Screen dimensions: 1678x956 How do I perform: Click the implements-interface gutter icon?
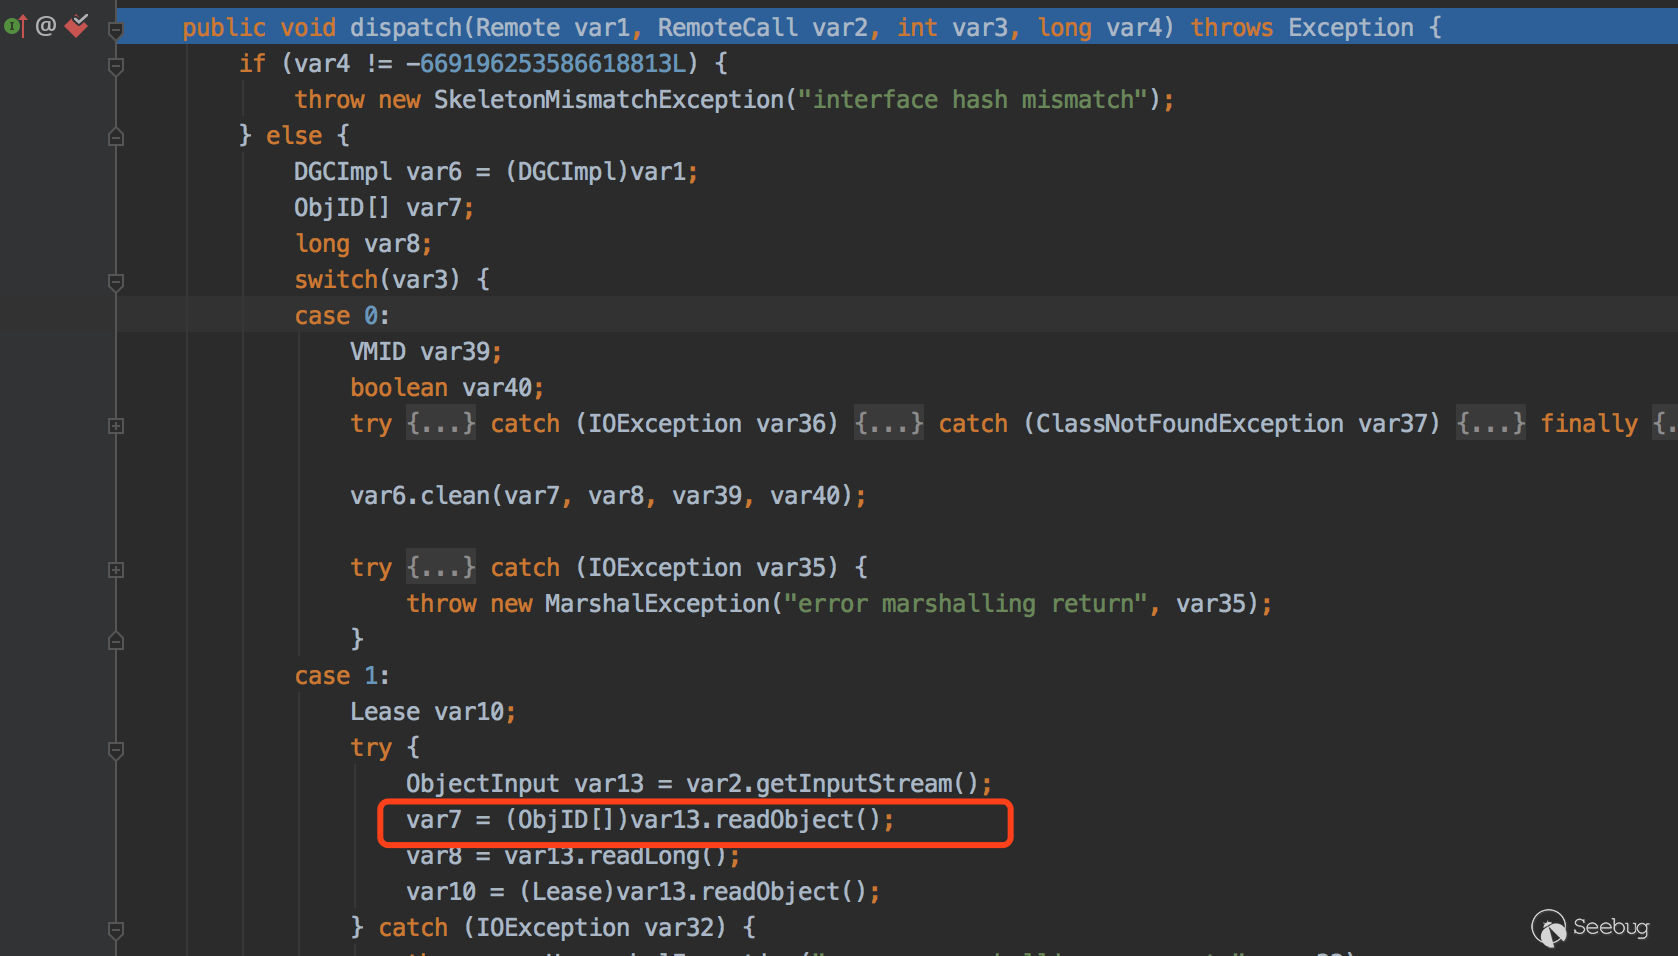[15, 26]
